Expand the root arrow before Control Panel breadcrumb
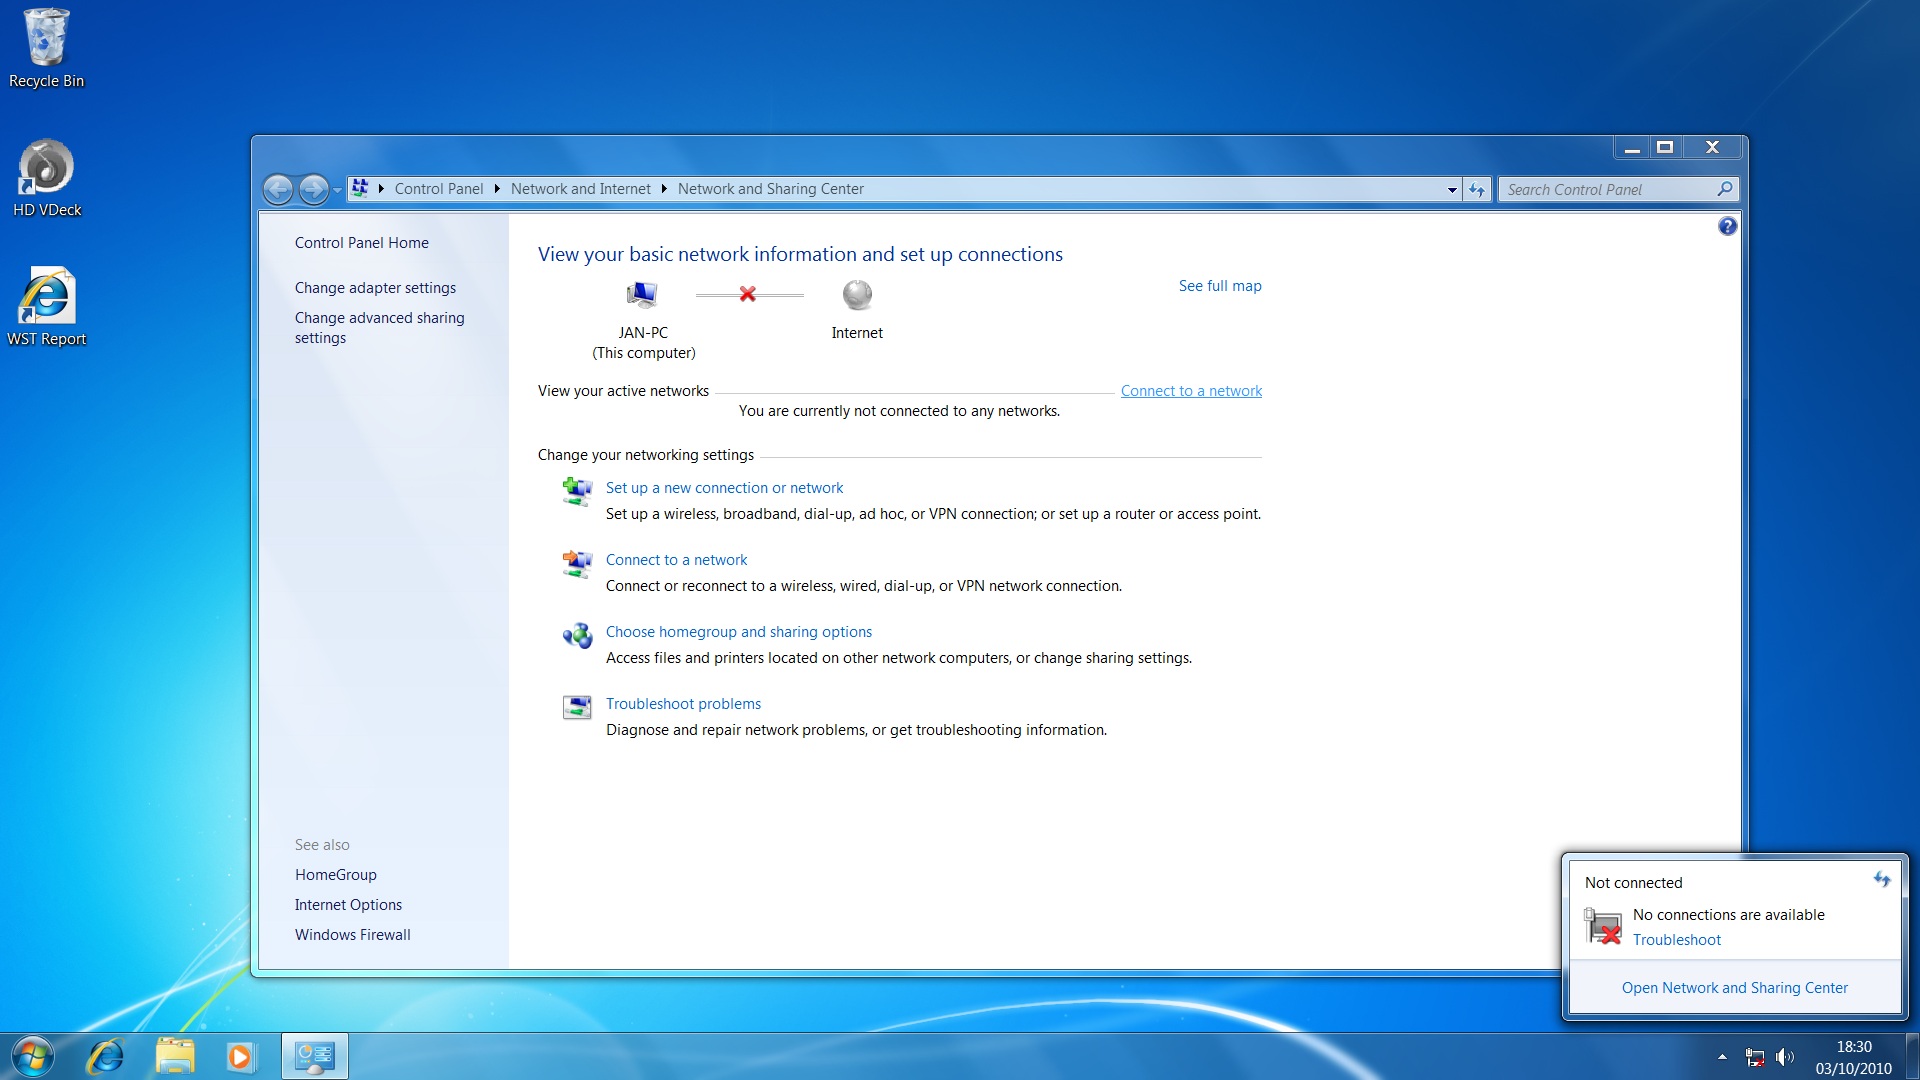The height and width of the screenshot is (1080, 1920). (381, 189)
